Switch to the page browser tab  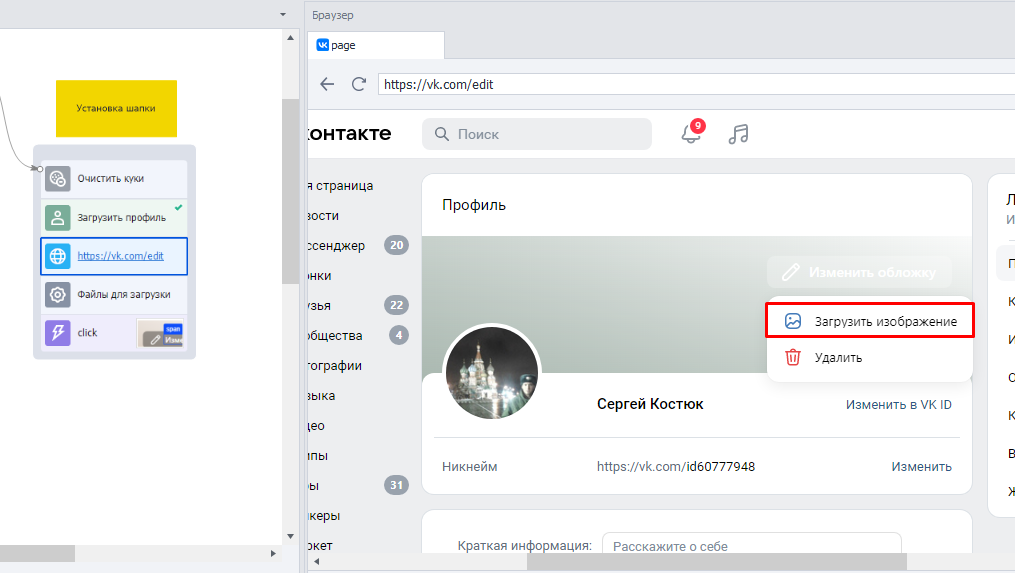(x=375, y=45)
